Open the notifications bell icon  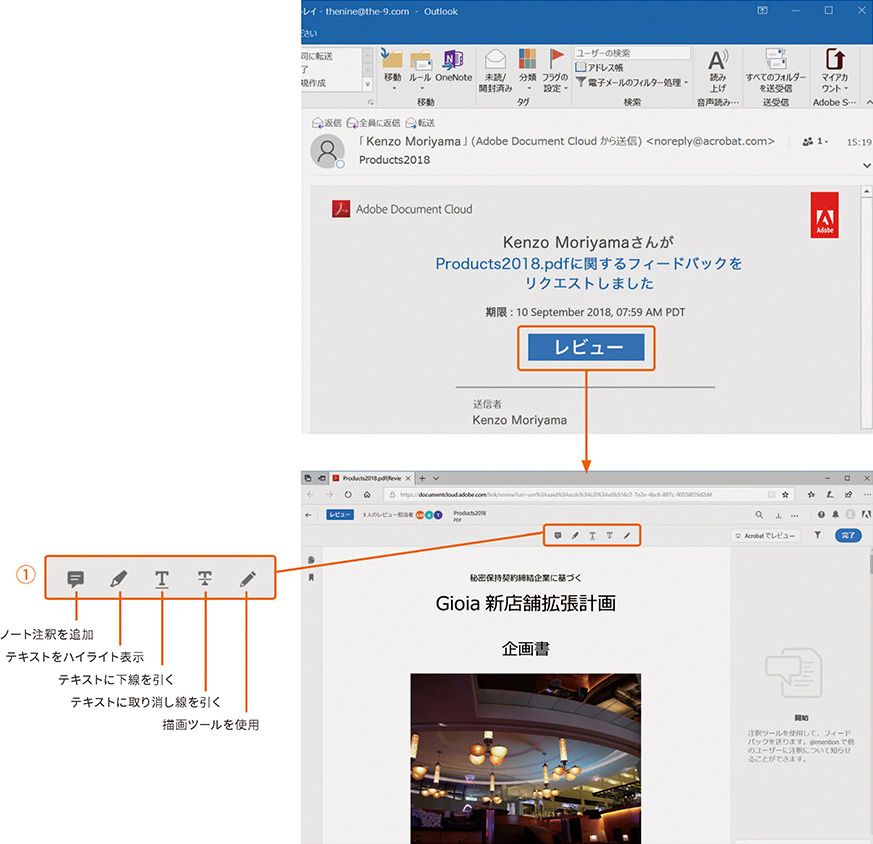click(x=835, y=515)
